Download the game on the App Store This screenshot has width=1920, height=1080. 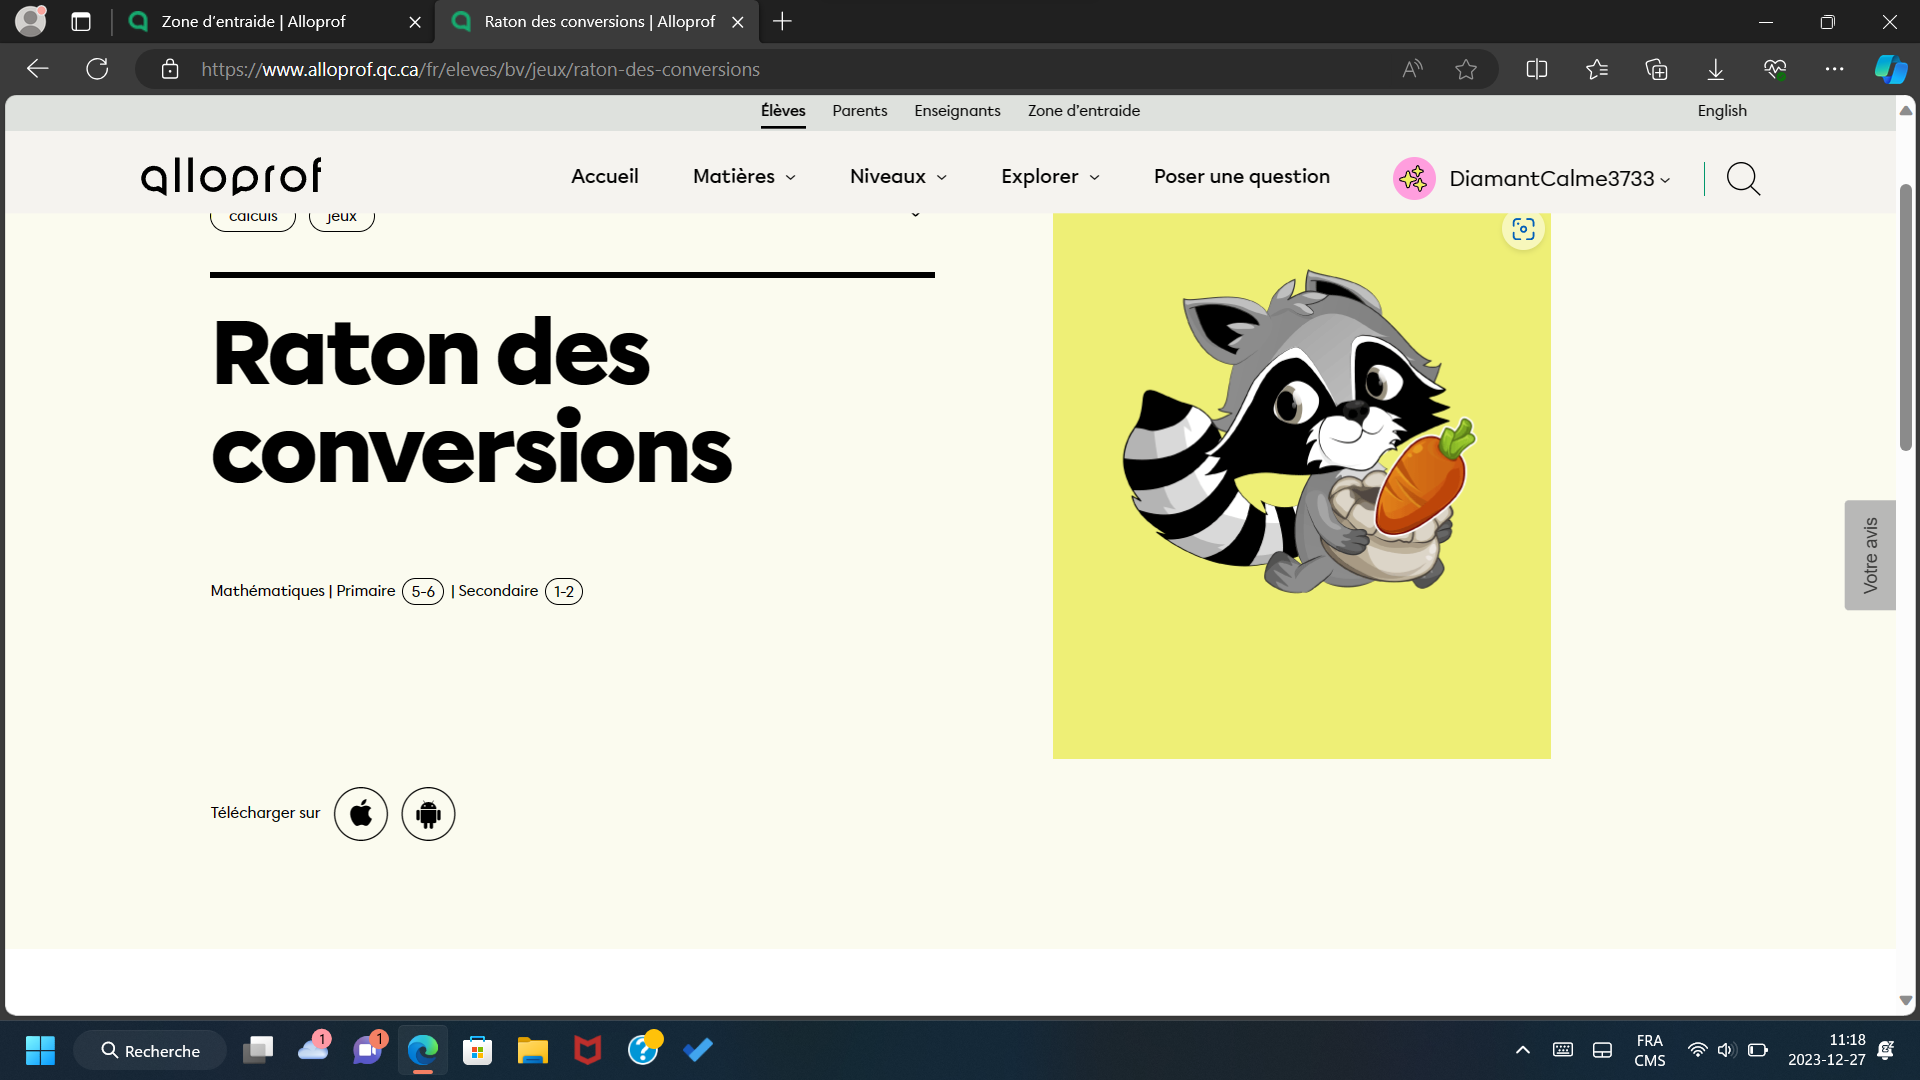point(360,813)
